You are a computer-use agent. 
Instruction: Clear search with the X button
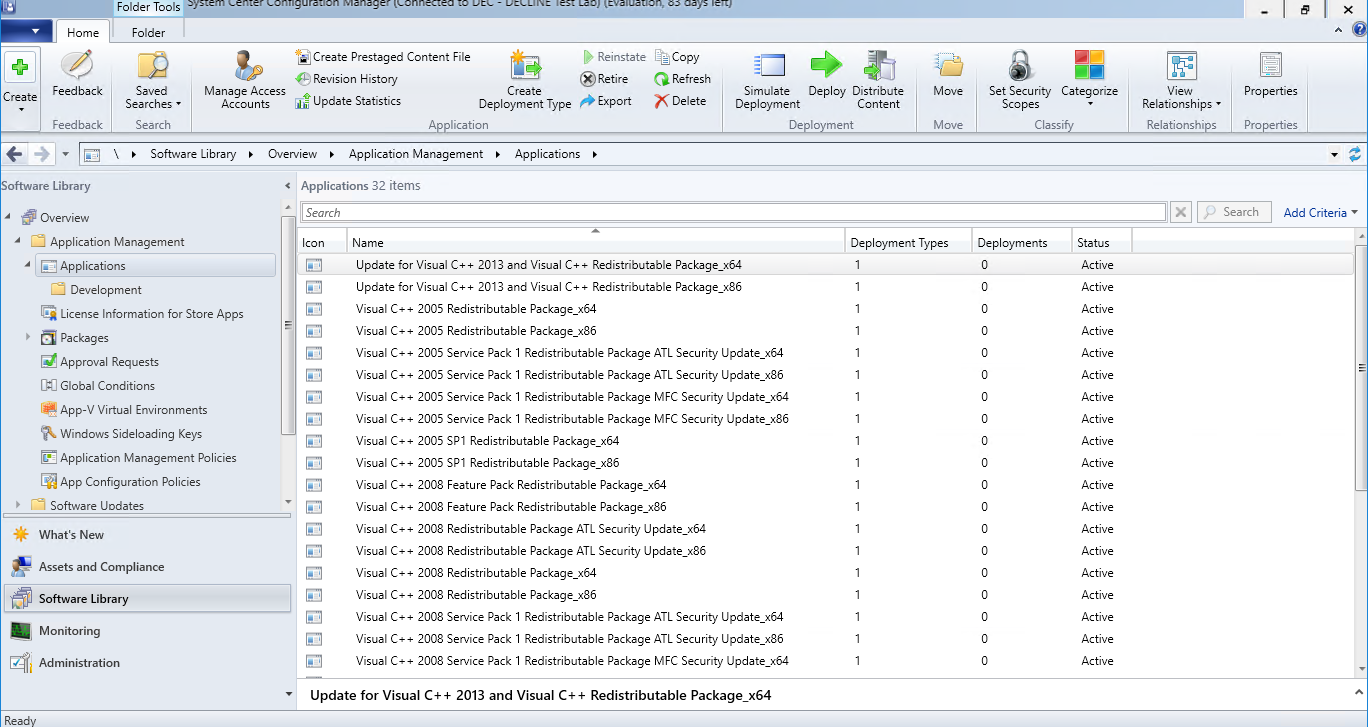(x=1181, y=212)
